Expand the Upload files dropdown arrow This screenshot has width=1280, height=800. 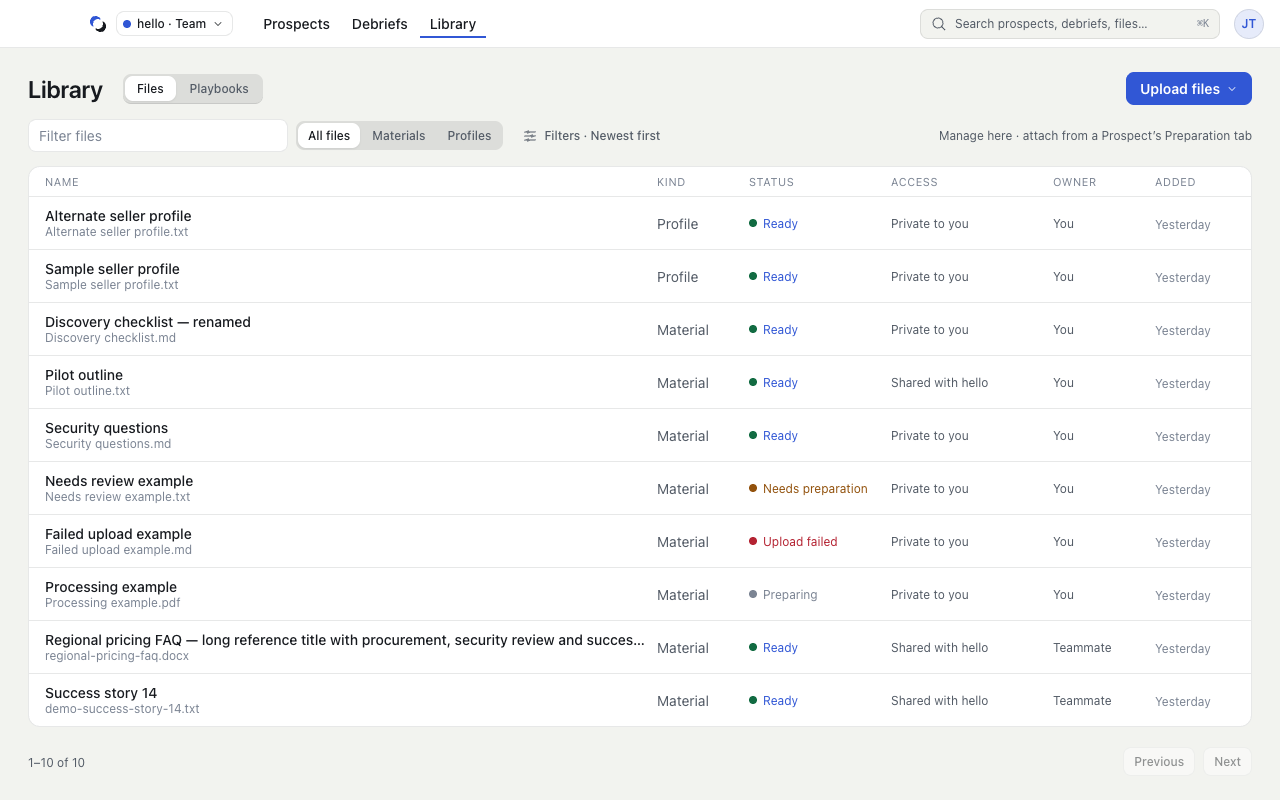pos(1232,89)
